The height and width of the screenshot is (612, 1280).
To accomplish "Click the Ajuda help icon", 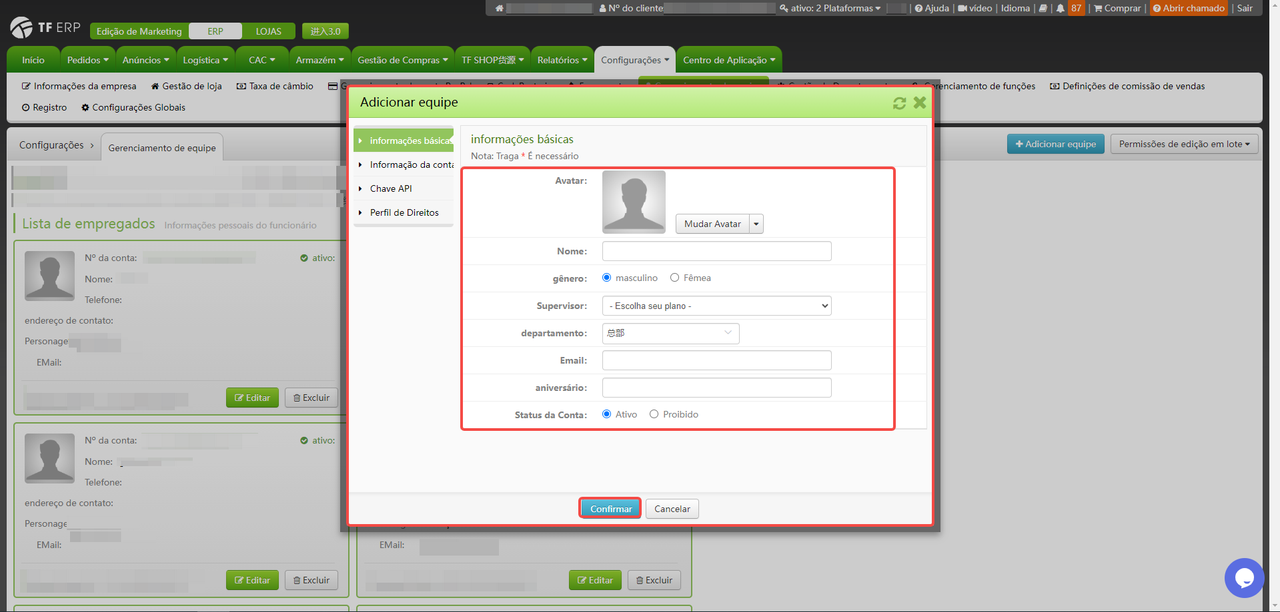I will coord(919,8).
